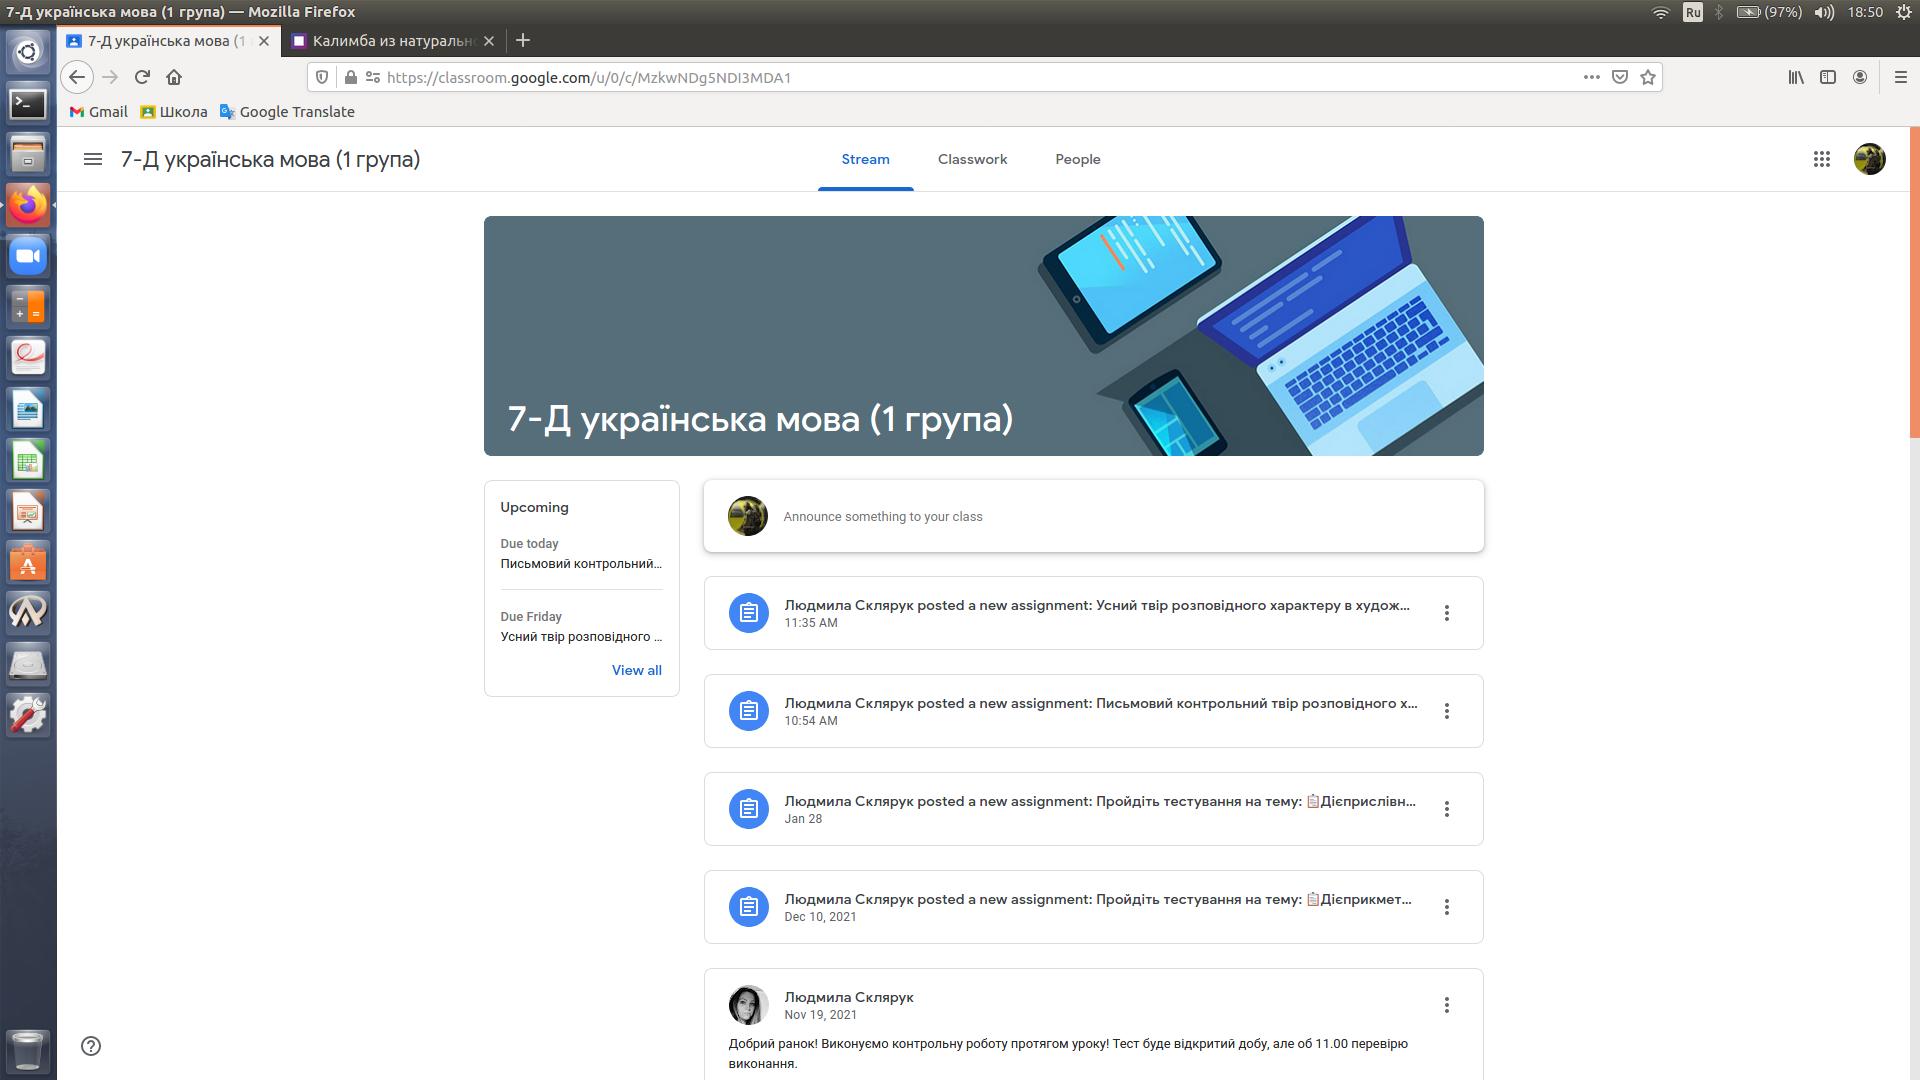Open the Школа bookmark
1920x1080 pixels.
point(174,112)
